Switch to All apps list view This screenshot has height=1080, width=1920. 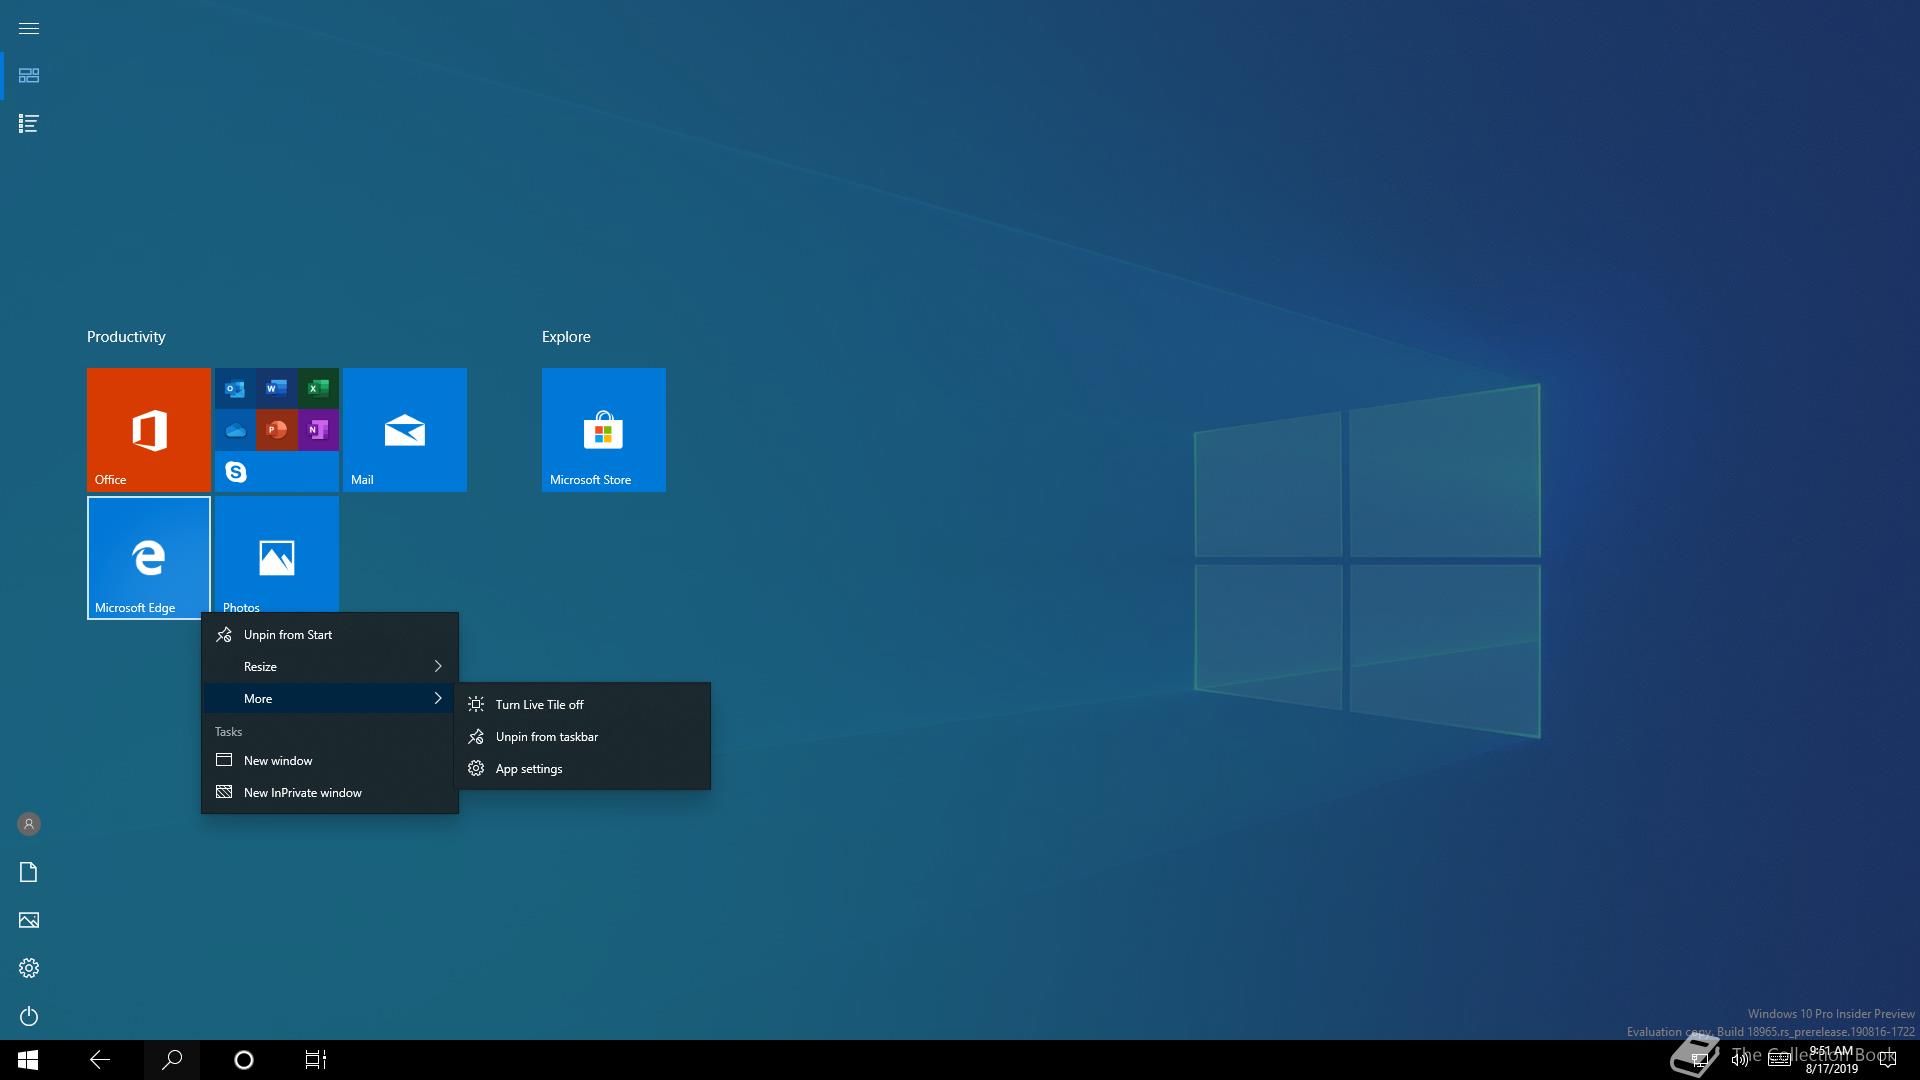(29, 124)
